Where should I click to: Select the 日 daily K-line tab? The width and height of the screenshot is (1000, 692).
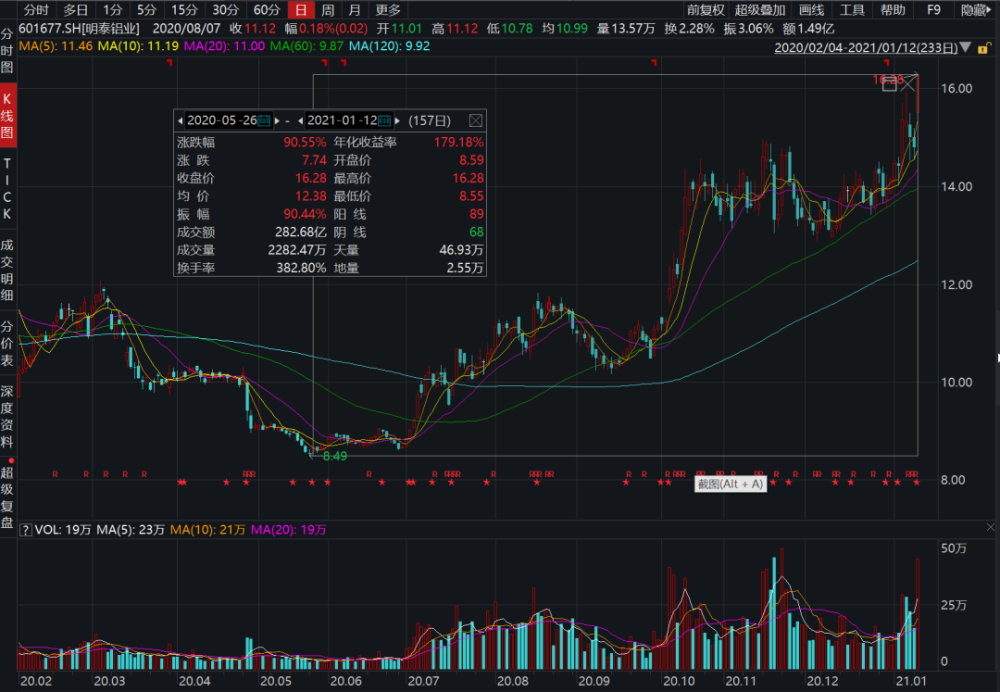tap(300, 10)
